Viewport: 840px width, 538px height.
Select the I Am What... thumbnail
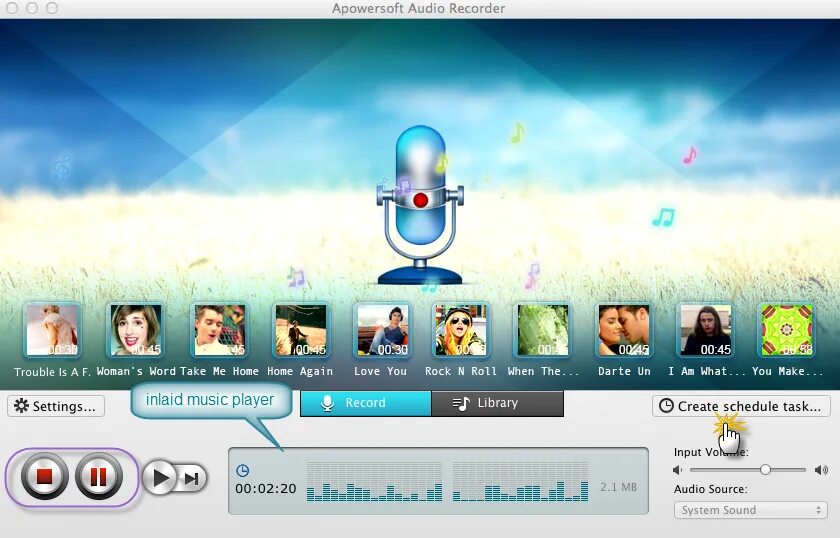click(706, 330)
